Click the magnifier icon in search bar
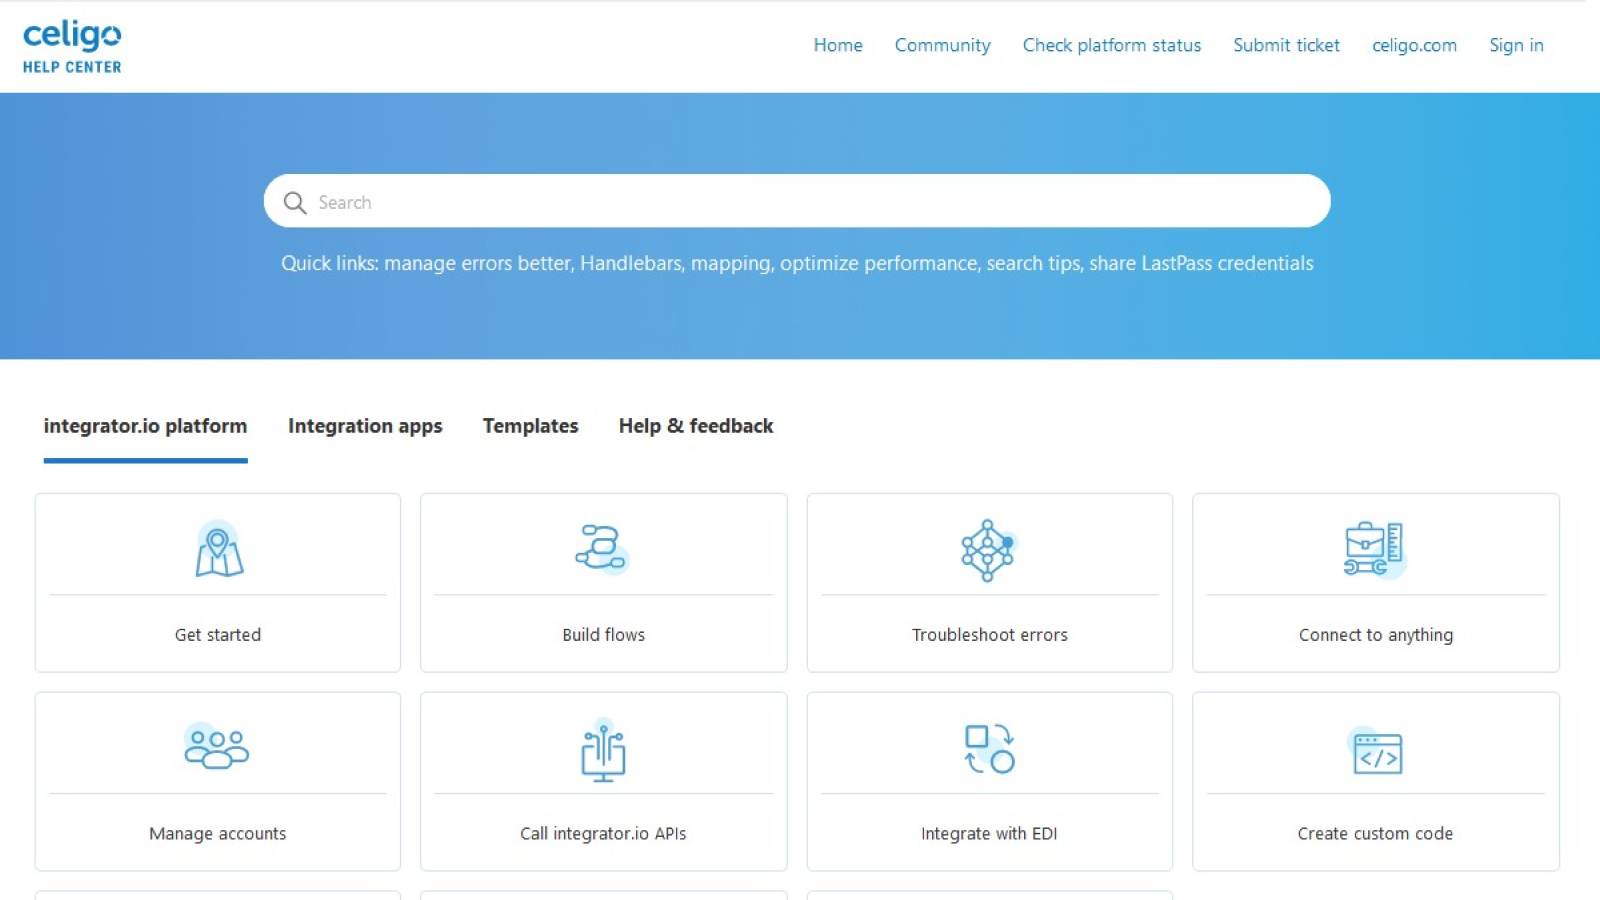 pos(294,203)
